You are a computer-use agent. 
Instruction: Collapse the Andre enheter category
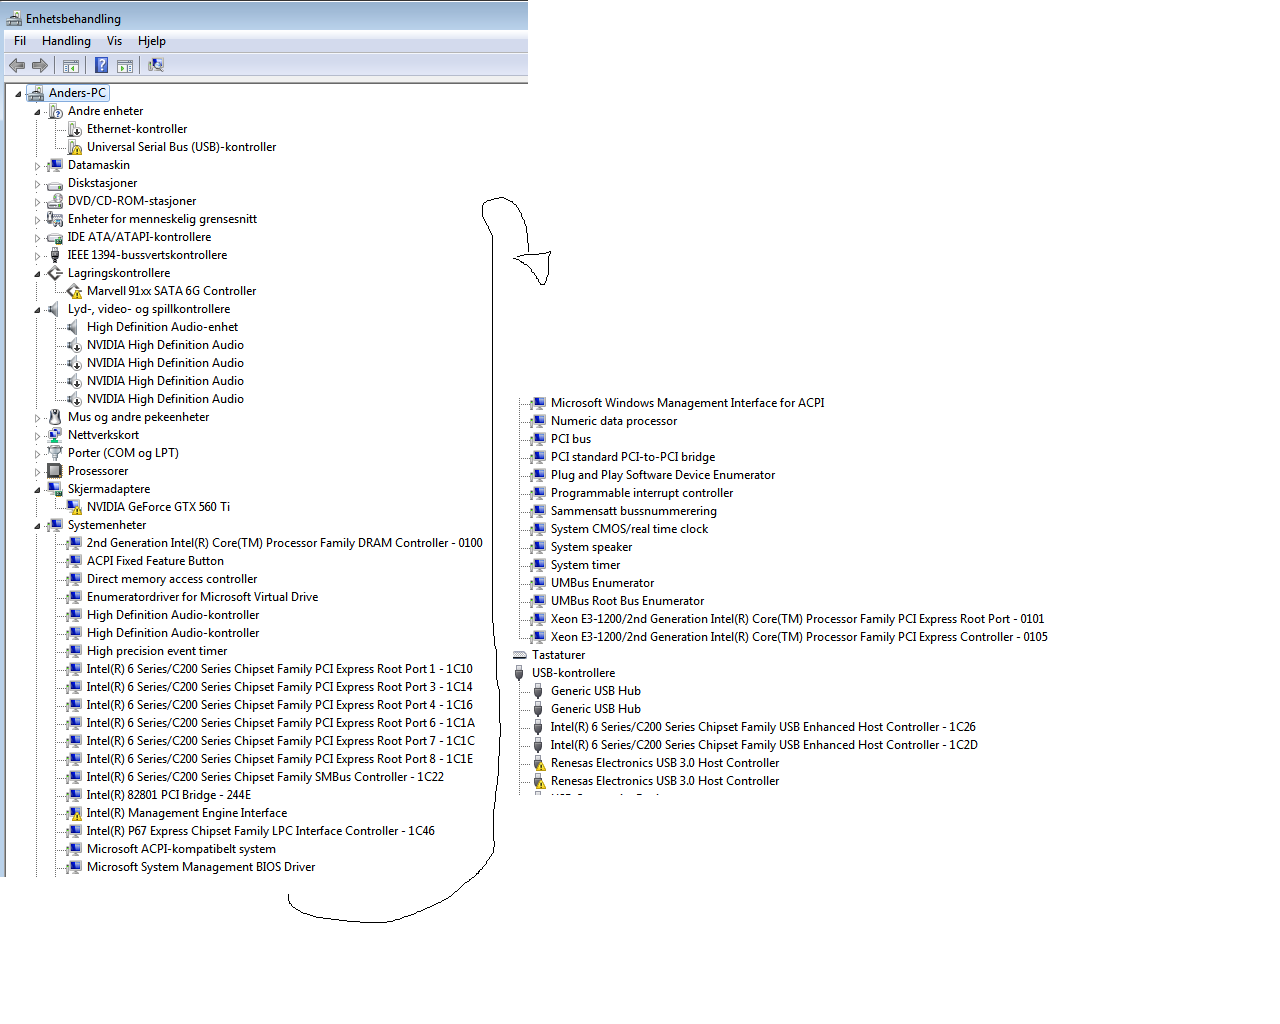pyautogui.click(x=37, y=112)
